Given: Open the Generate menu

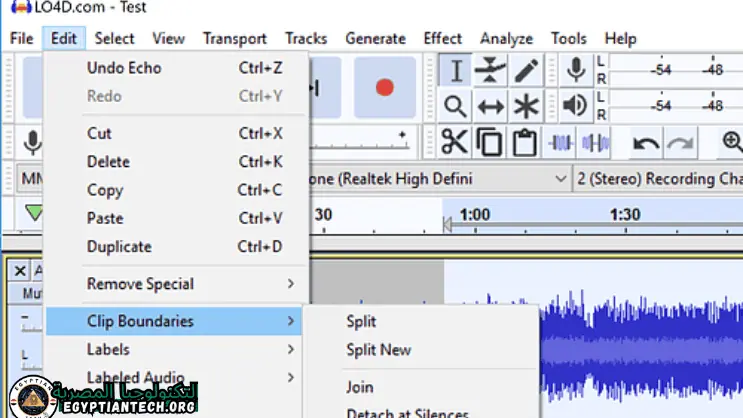Looking at the screenshot, I should pos(375,38).
